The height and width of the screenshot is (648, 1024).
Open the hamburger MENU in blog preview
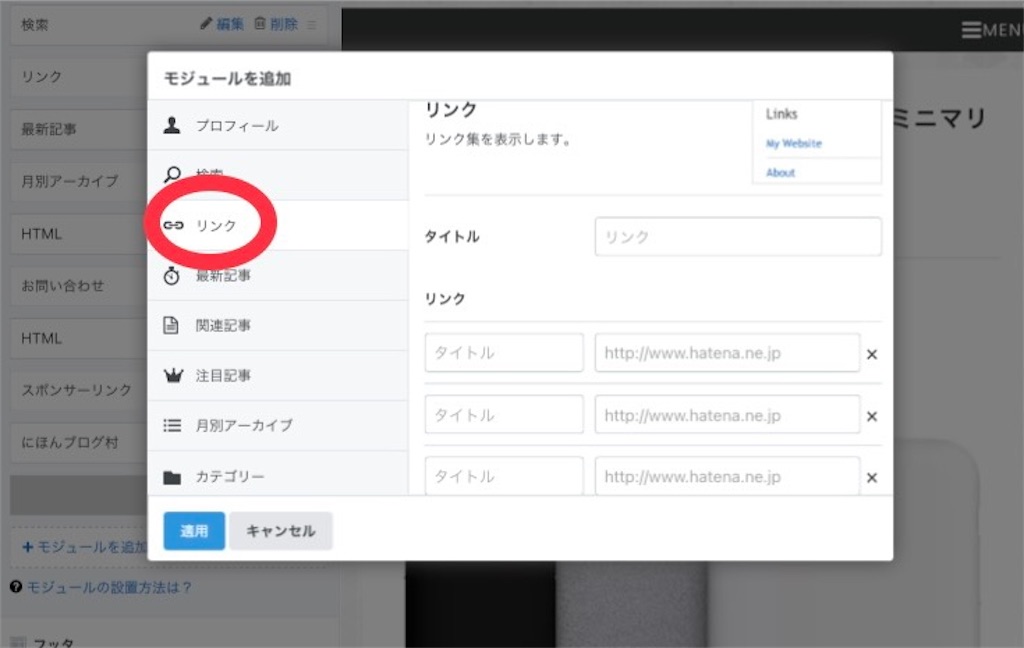[x=991, y=30]
